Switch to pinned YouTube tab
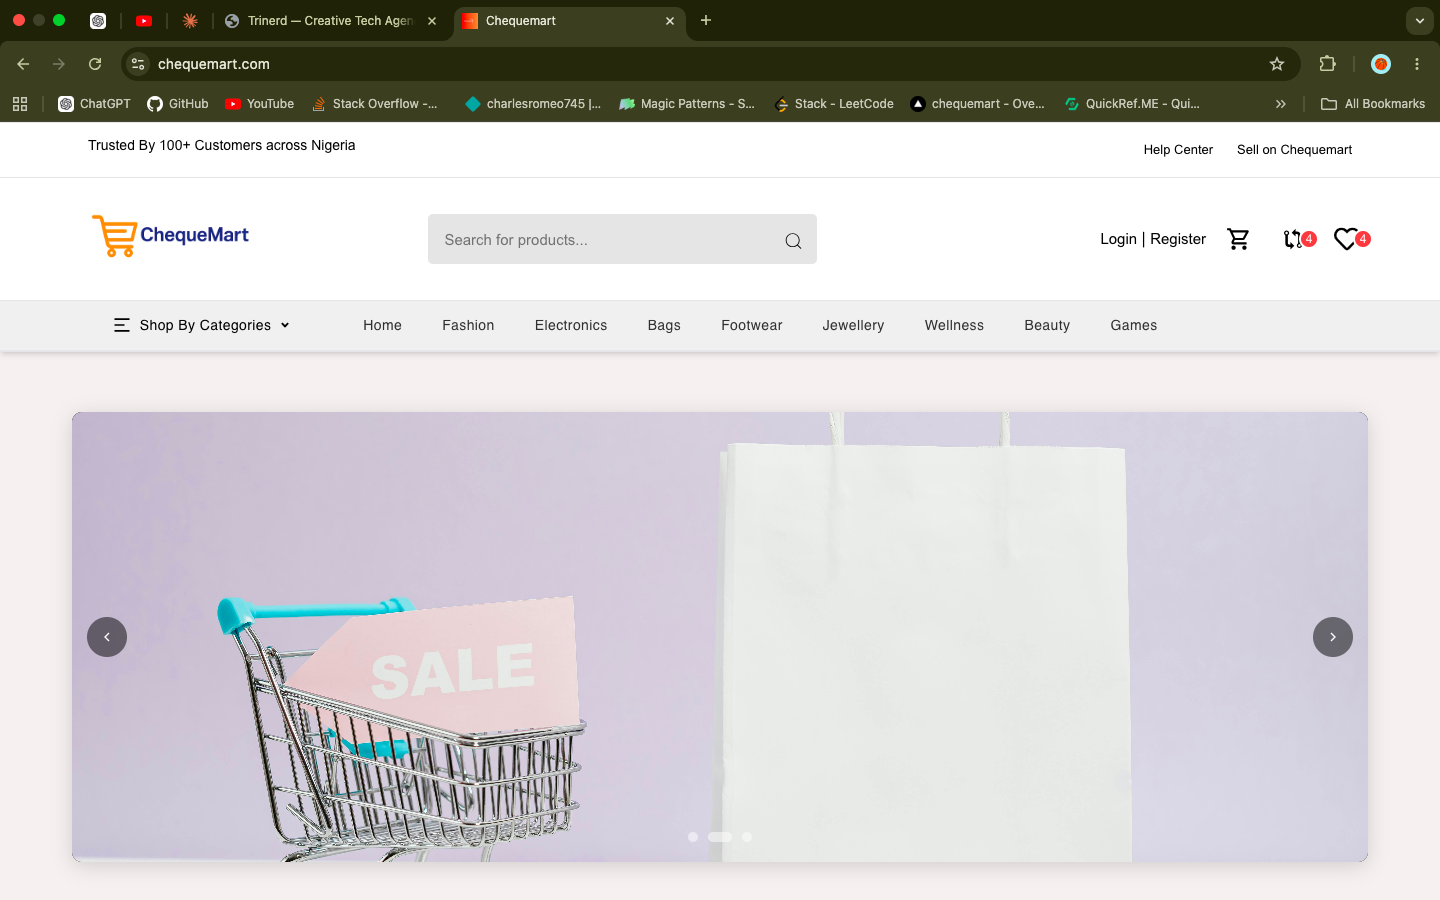This screenshot has width=1440, height=900. 144,20
